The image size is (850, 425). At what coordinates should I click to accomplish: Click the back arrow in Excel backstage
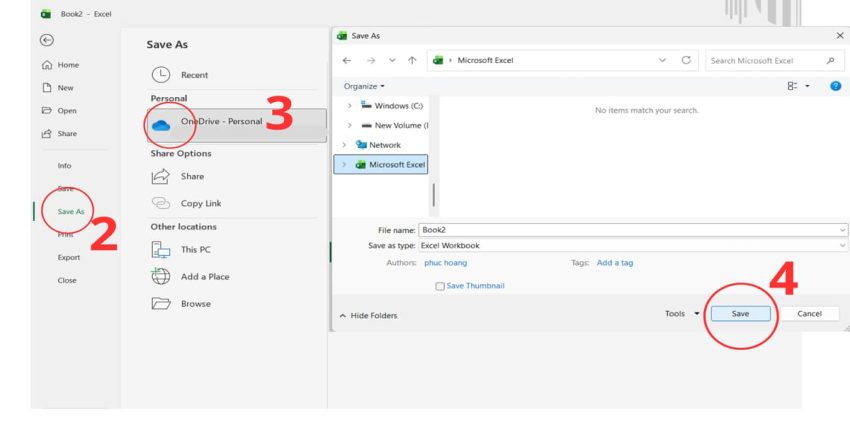pyautogui.click(x=47, y=40)
